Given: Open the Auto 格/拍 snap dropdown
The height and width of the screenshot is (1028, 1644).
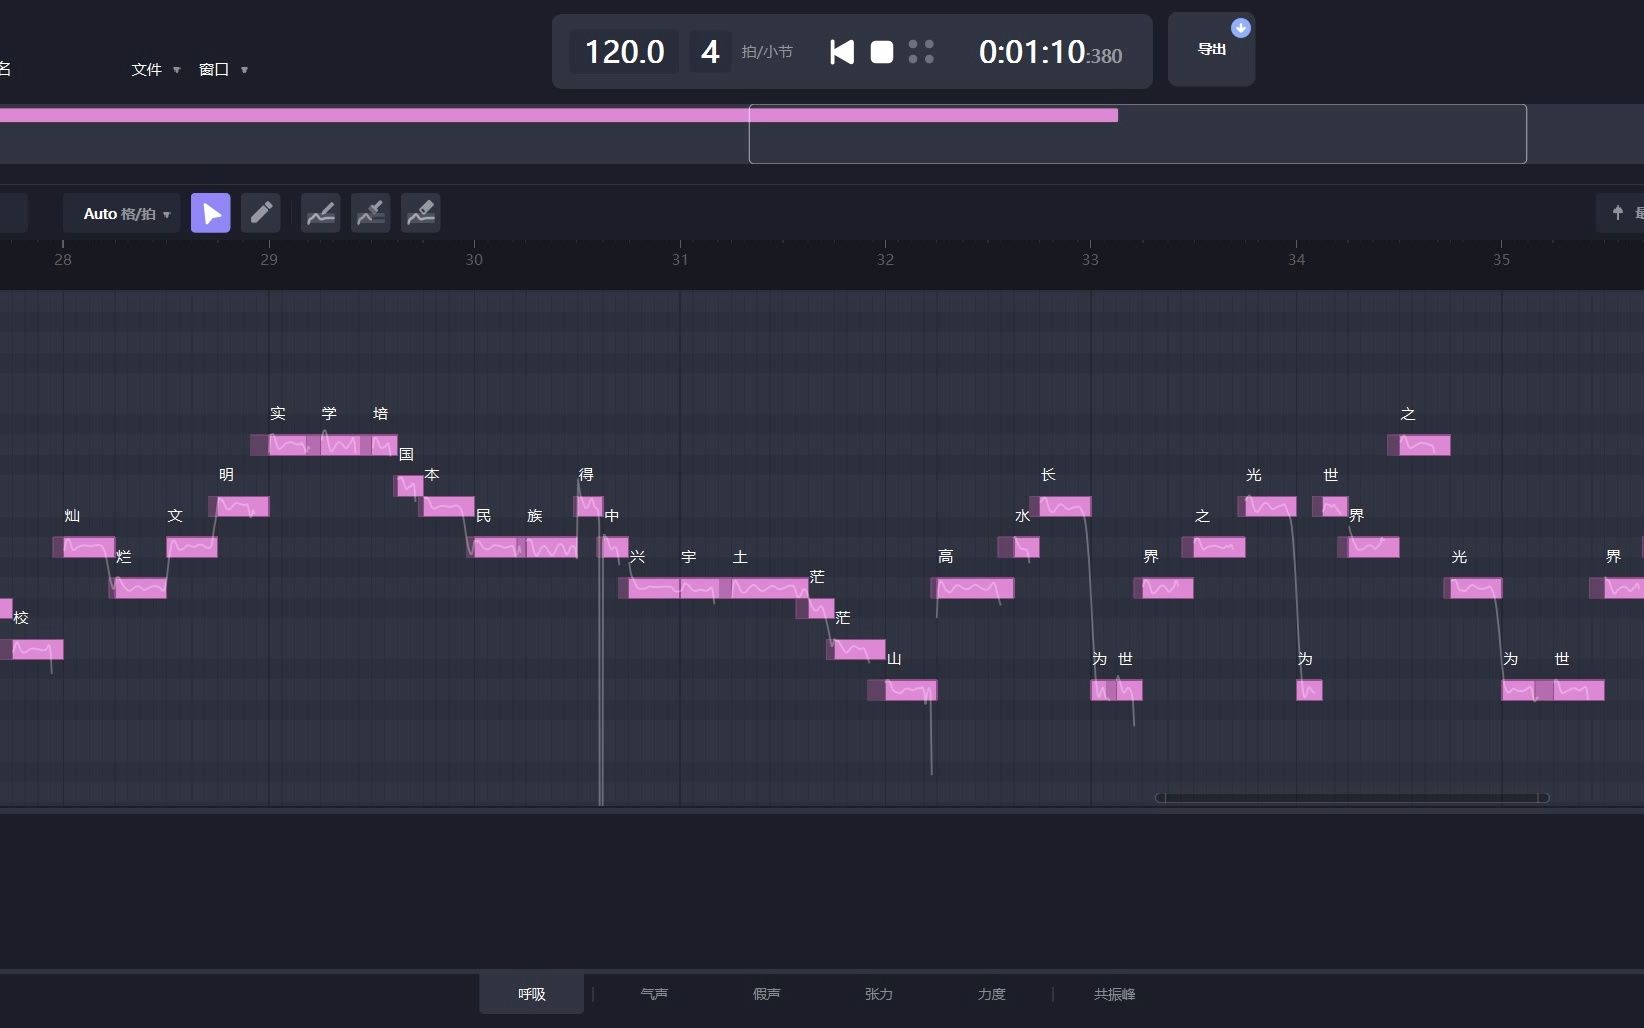Looking at the screenshot, I should 122,214.
